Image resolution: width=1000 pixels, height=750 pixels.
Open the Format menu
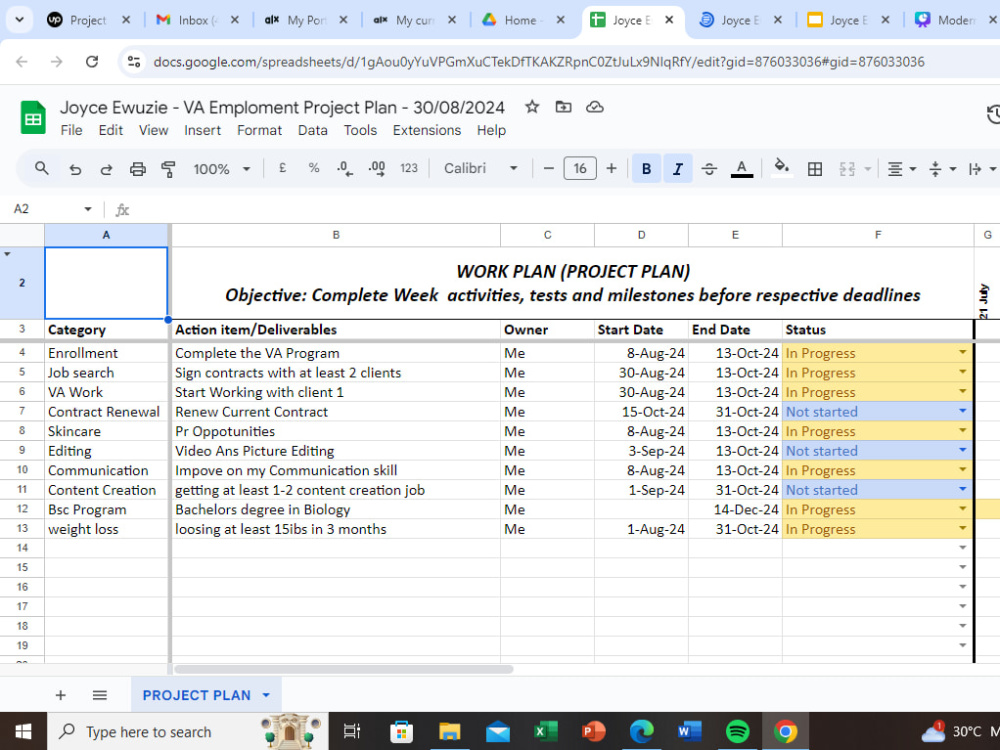click(259, 130)
